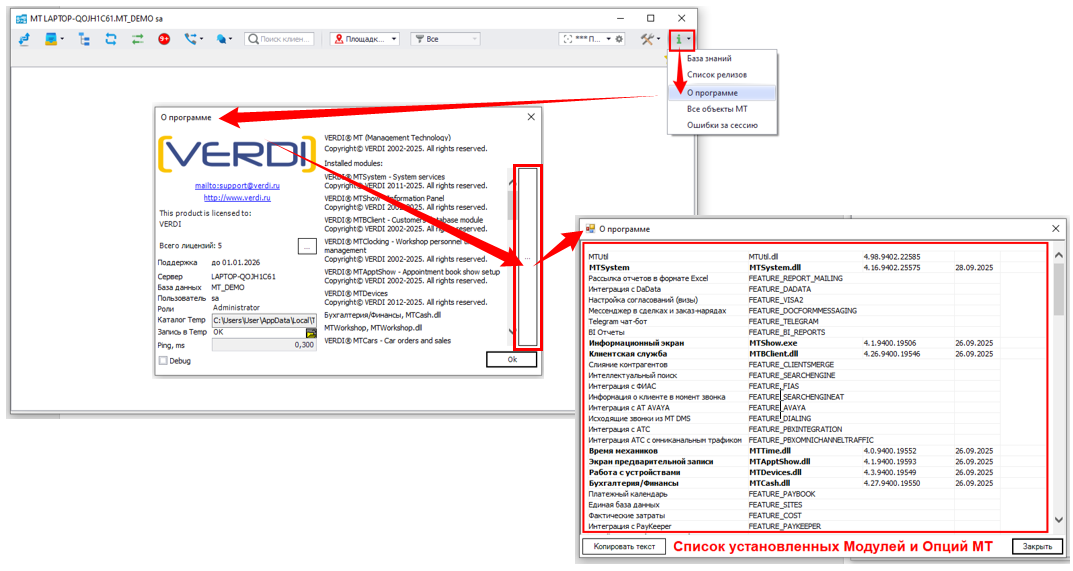Open the mailto:support@verdi.ru link
This screenshot has height=571, width=1073.
[237, 185]
